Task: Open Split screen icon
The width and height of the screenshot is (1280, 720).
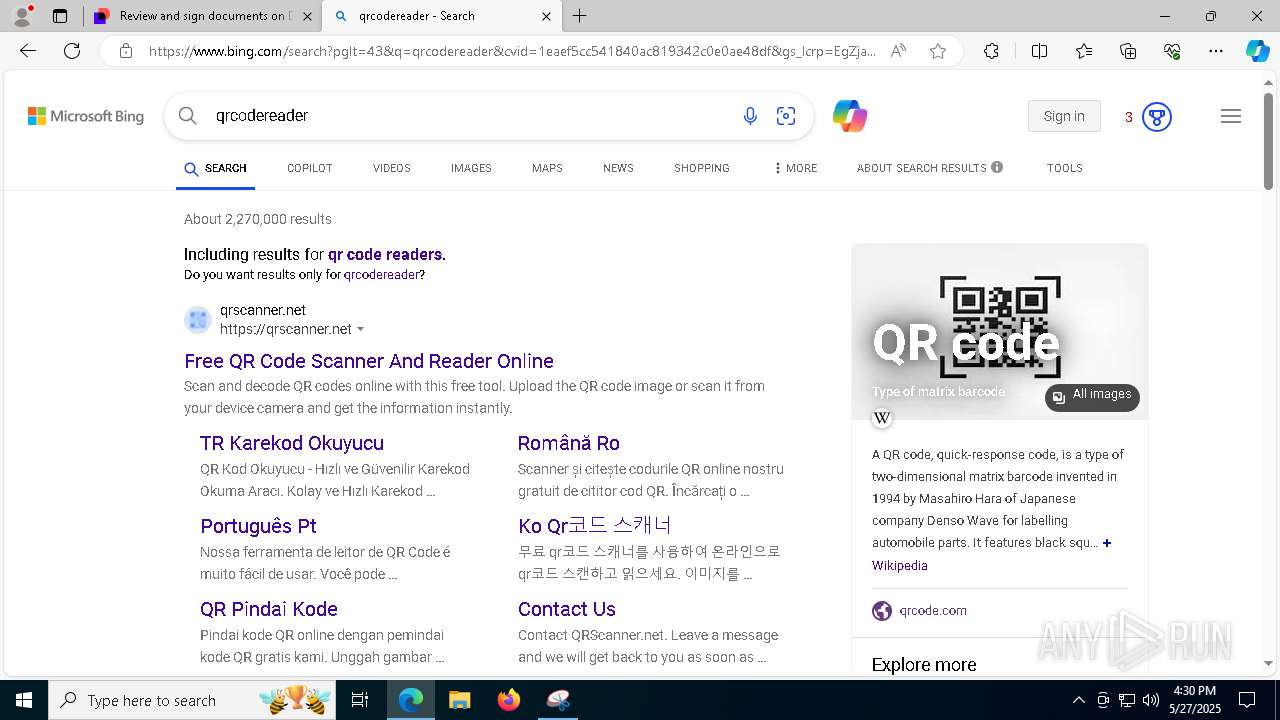Action: pos(1039,51)
